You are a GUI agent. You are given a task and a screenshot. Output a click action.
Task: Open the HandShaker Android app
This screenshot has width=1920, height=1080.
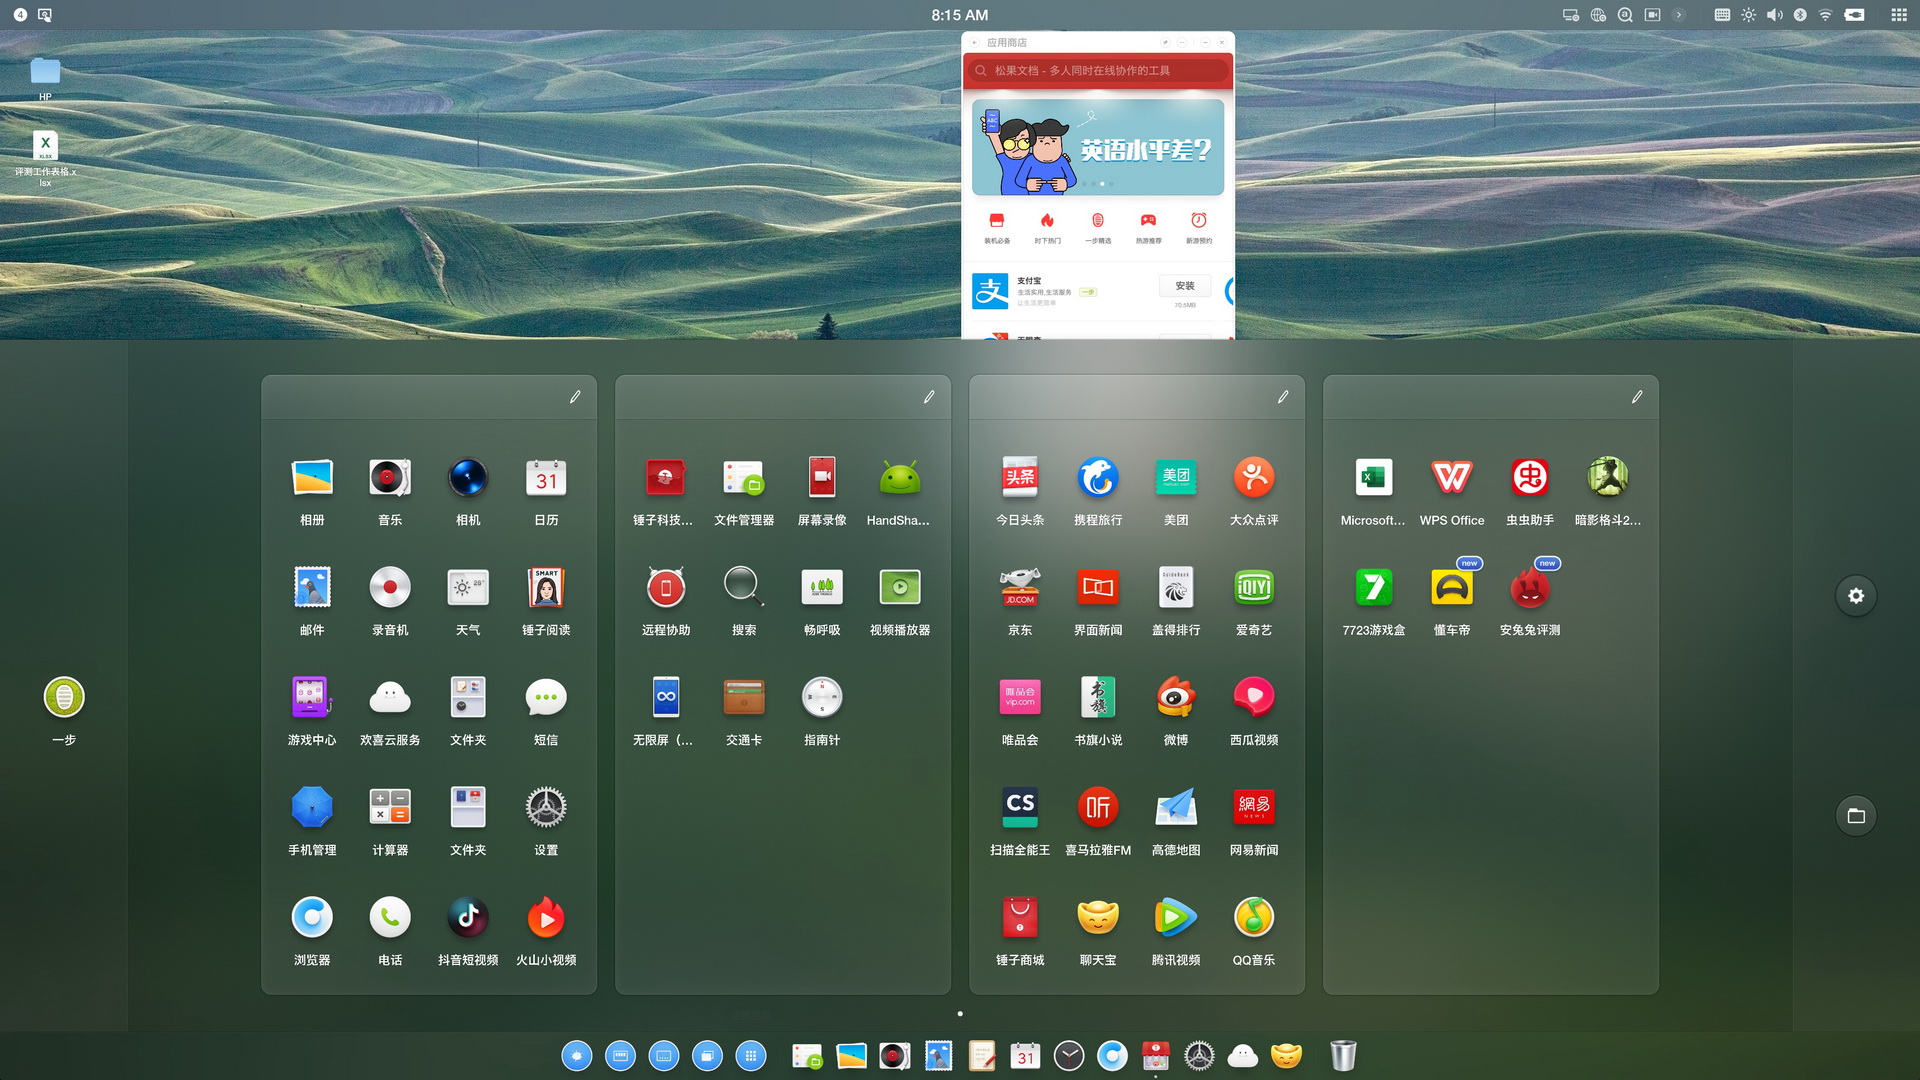[899, 478]
